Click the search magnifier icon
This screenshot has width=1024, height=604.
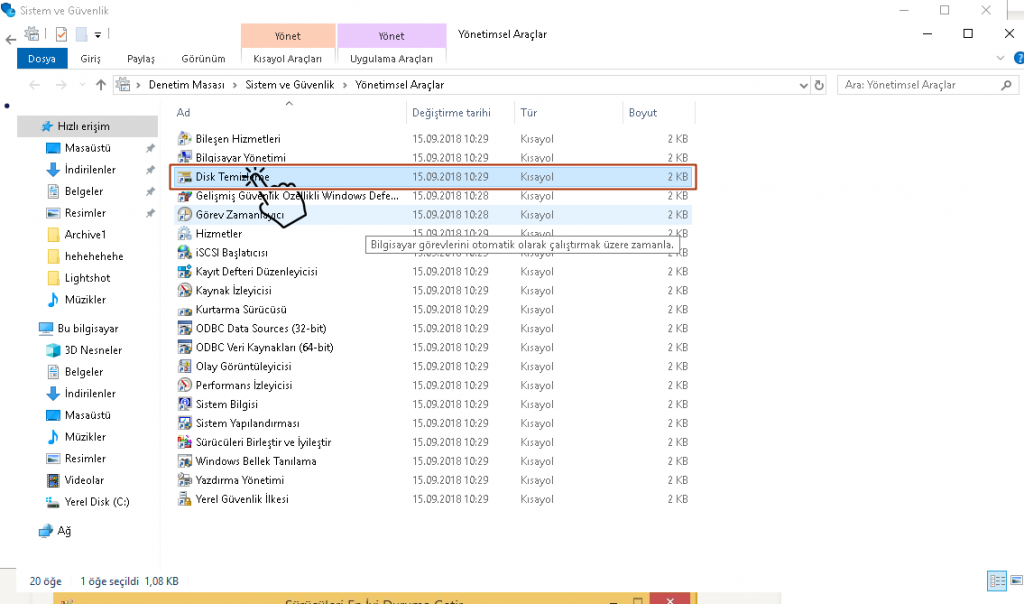[1006, 85]
